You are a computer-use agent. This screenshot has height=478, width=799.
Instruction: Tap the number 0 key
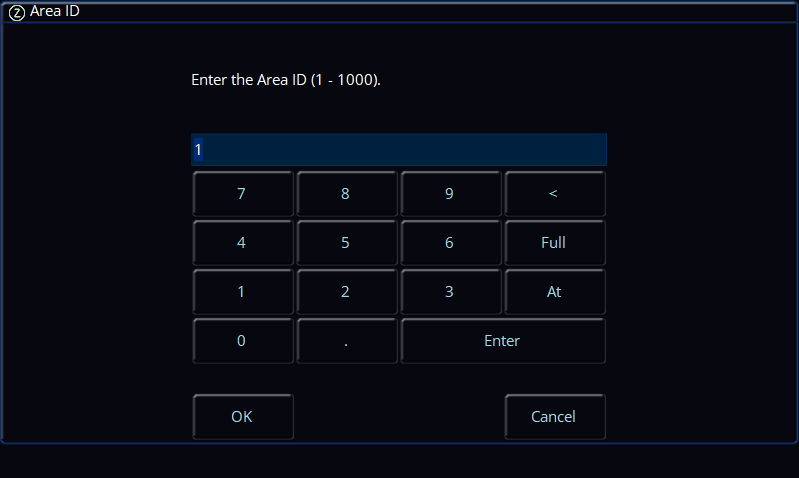coord(243,340)
